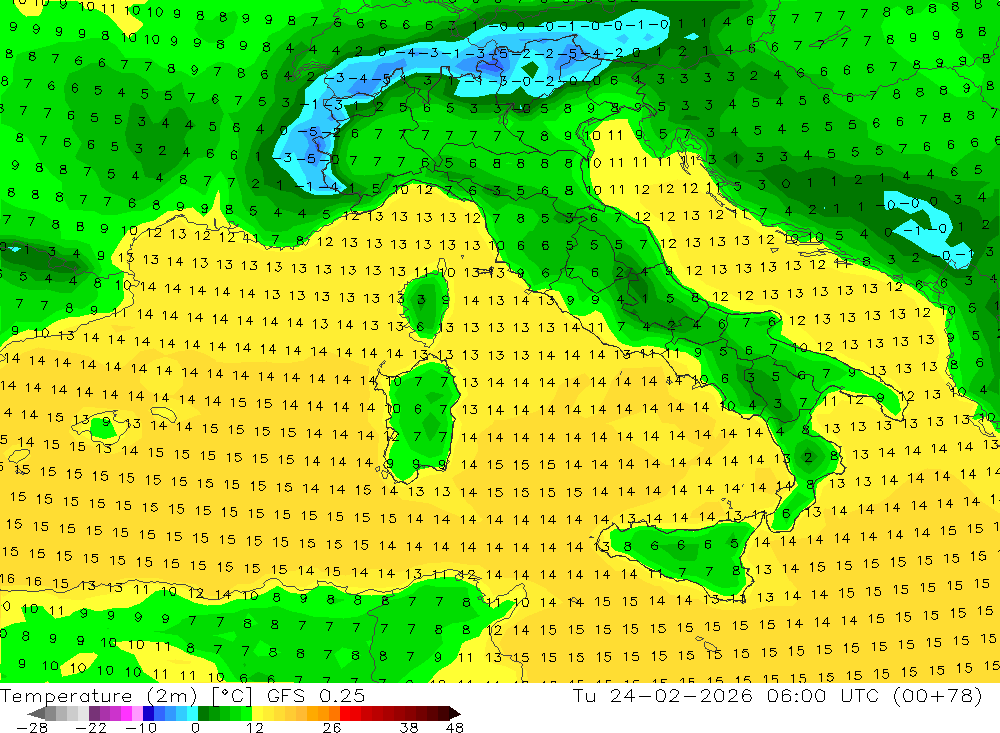Click the "GFS 0.25" model label
This screenshot has height=733, width=1000.
[316, 696]
